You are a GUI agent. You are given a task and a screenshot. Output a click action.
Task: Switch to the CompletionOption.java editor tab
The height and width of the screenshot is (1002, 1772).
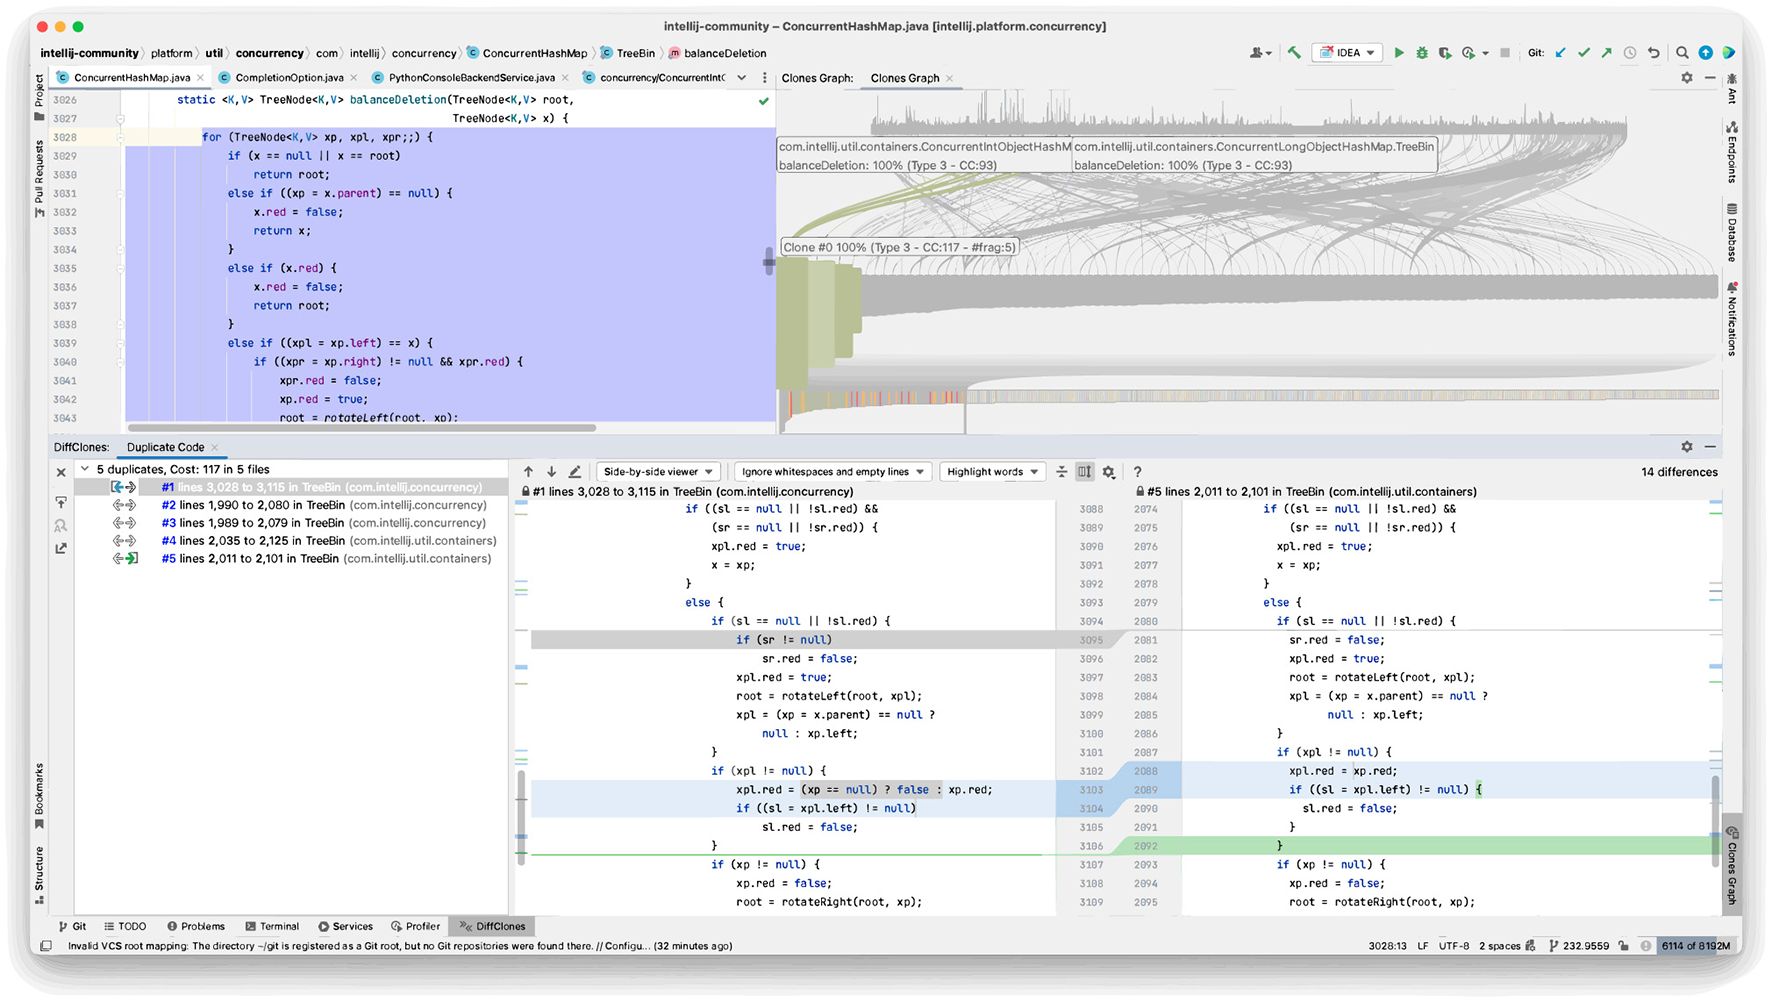[x=288, y=78]
